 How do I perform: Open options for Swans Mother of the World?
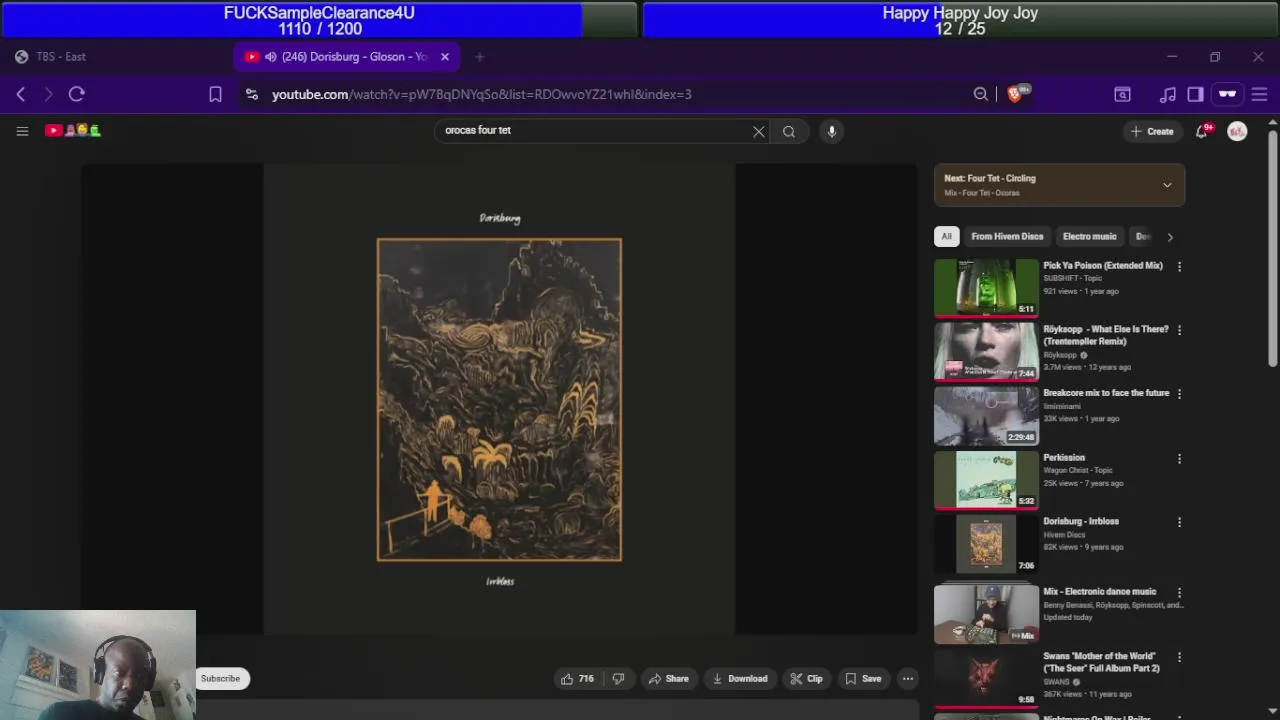click(x=1180, y=657)
